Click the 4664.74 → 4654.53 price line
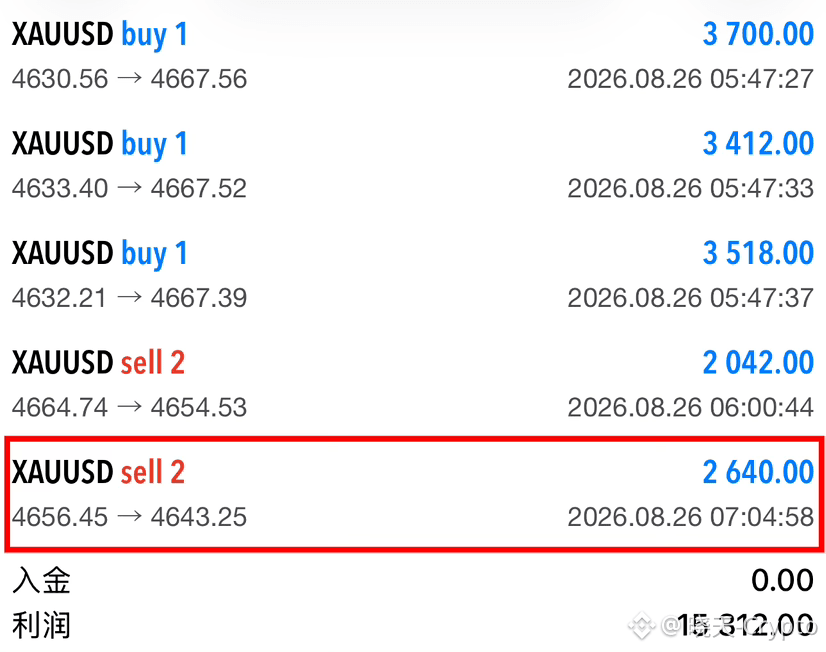The image size is (826, 652). pyautogui.click(x=129, y=408)
